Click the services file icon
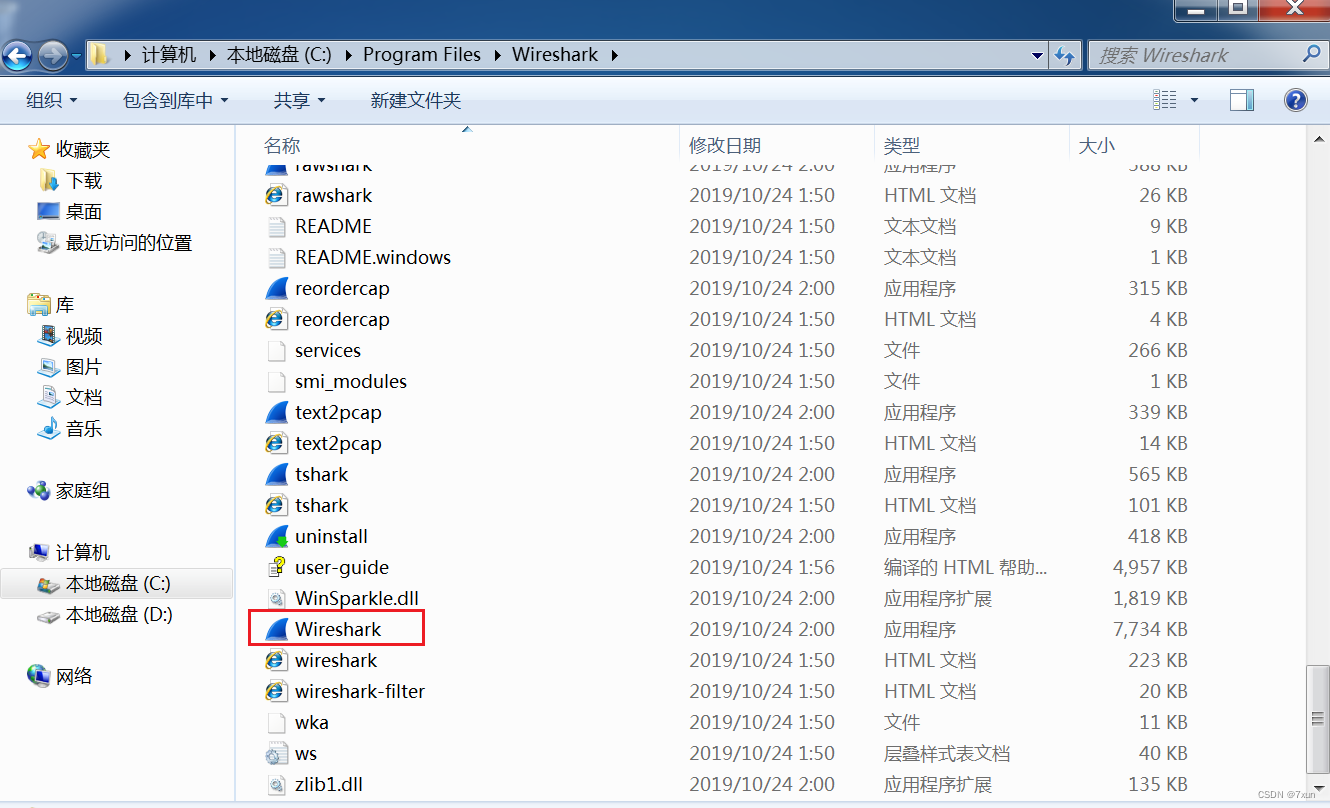This screenshot has width=1330, height=808. tap(277, 350)
